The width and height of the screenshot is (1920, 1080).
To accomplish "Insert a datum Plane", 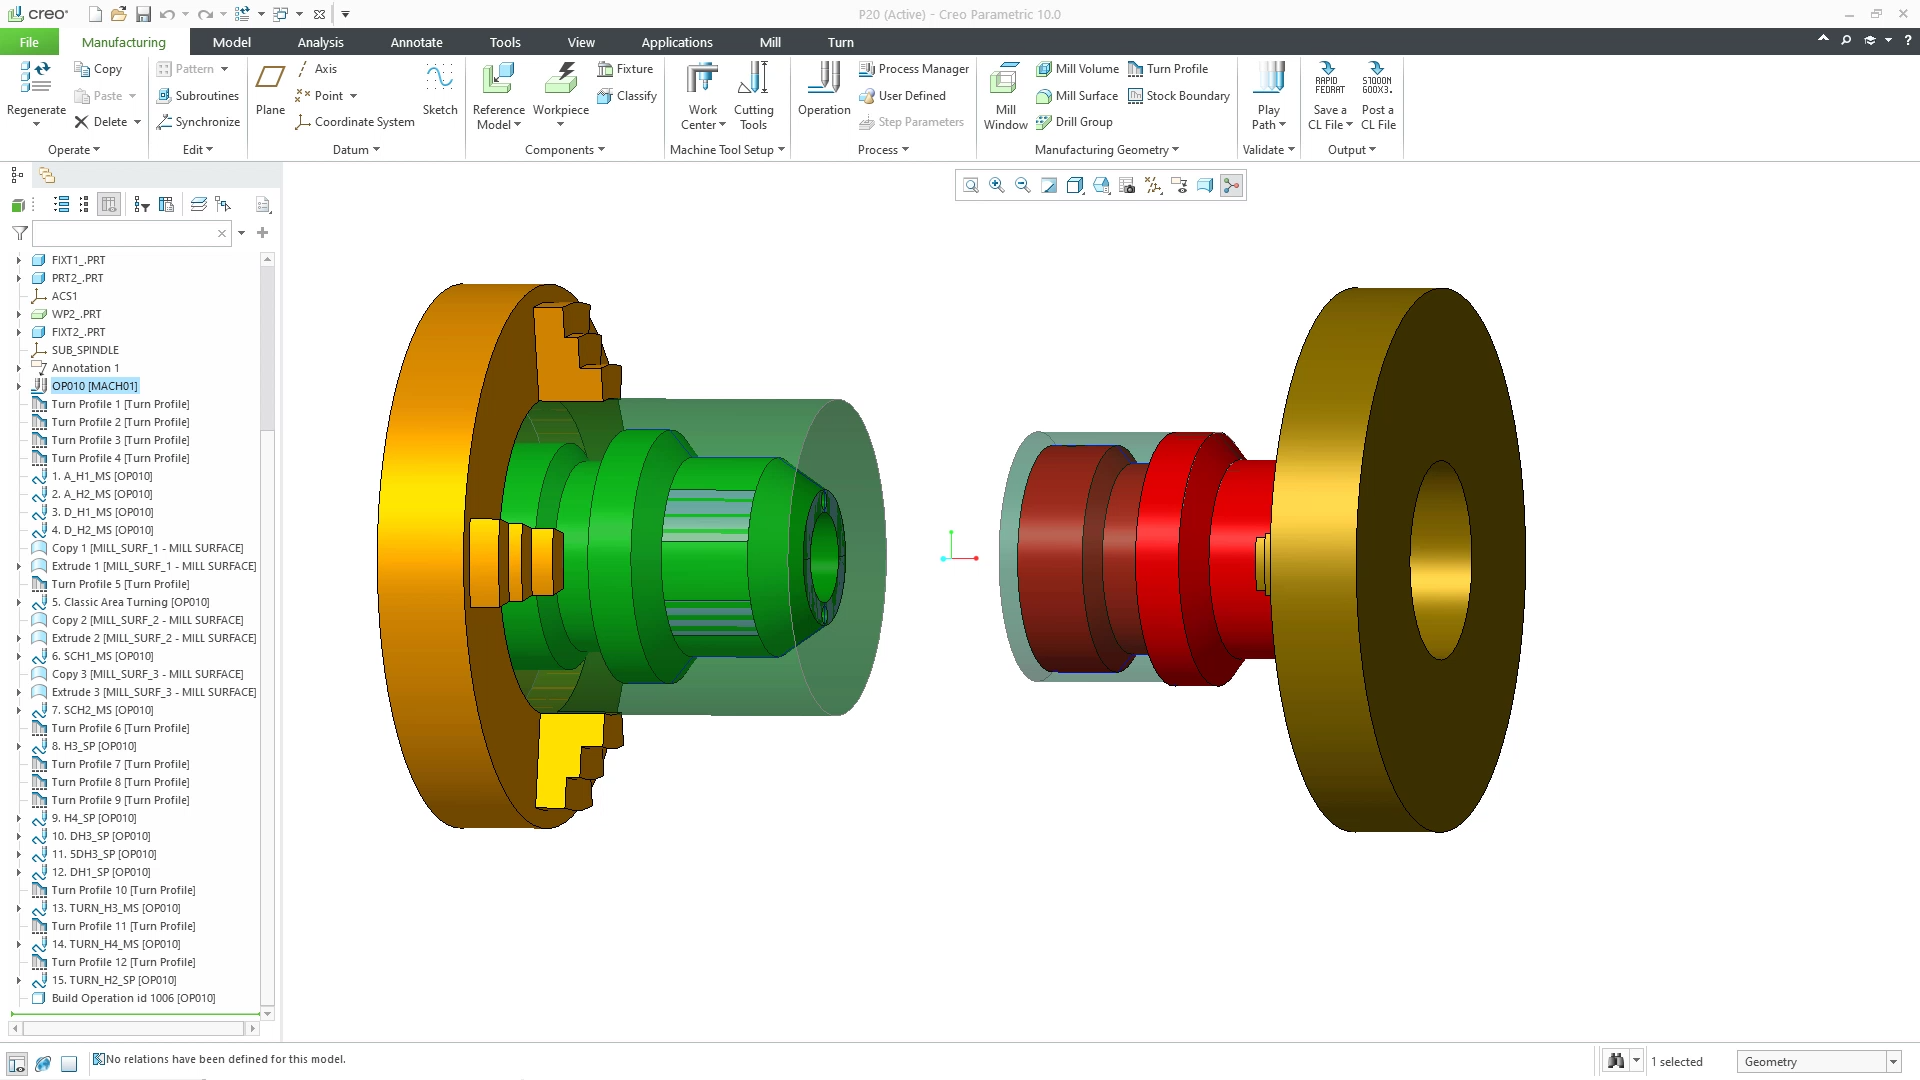I will [270, 89].
